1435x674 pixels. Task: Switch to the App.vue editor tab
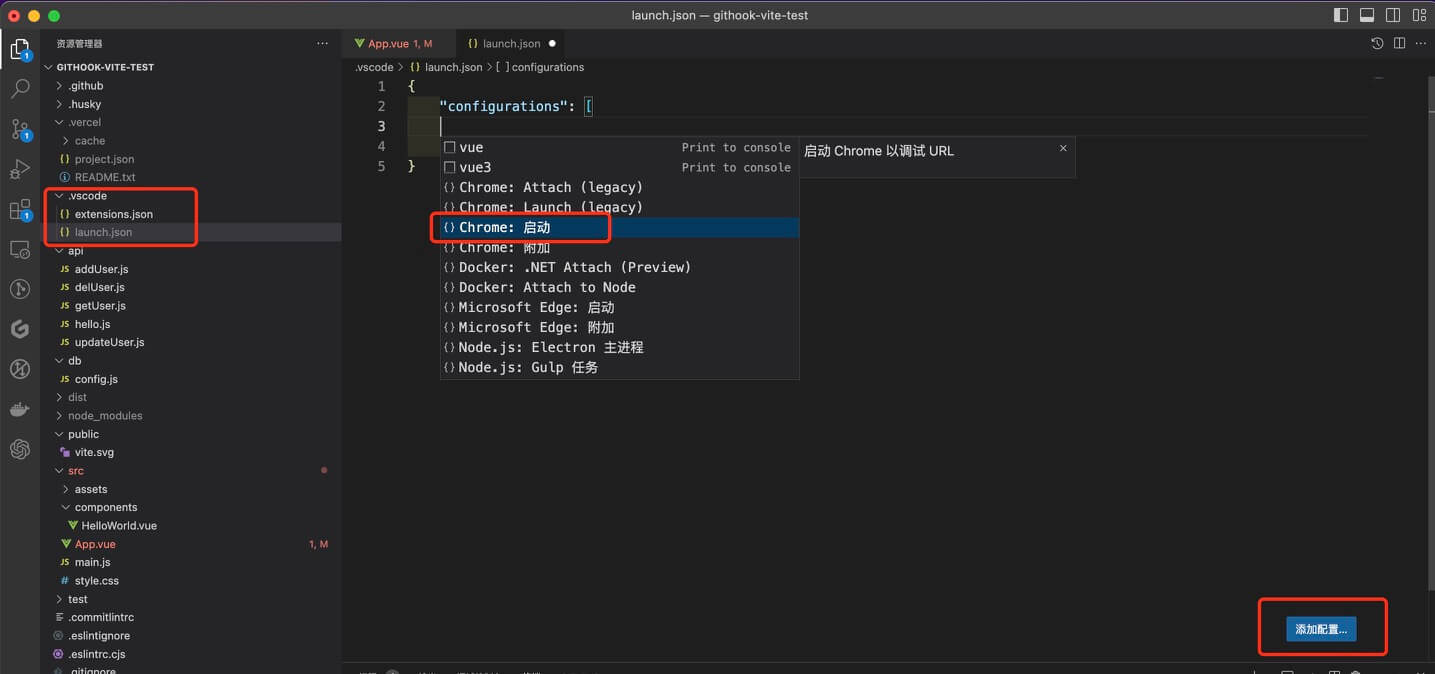388,44
